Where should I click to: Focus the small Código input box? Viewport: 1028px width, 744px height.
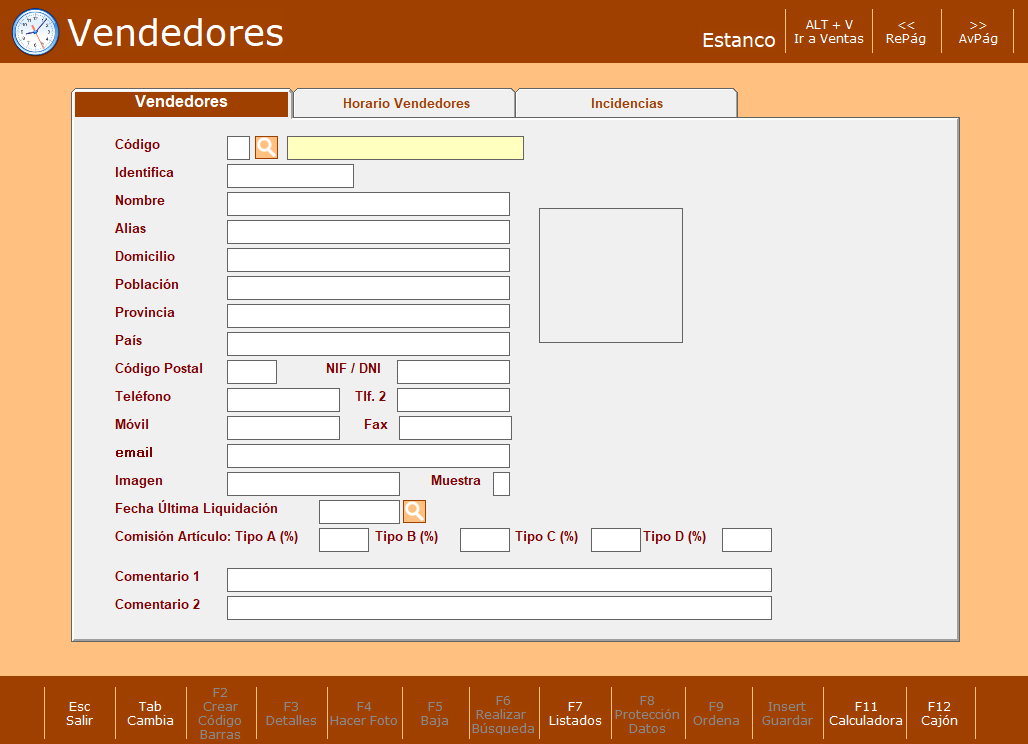tap(238, 147)
